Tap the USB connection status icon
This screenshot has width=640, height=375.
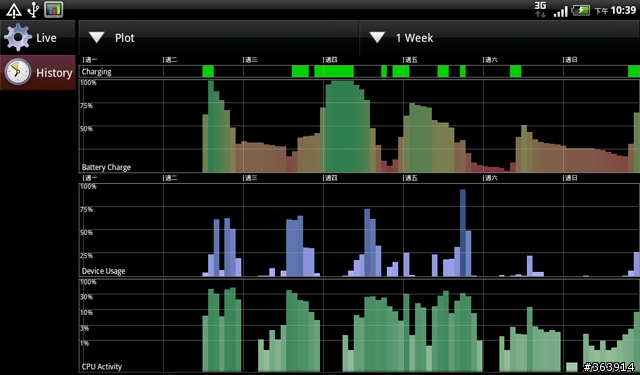[x=33, y=10]
